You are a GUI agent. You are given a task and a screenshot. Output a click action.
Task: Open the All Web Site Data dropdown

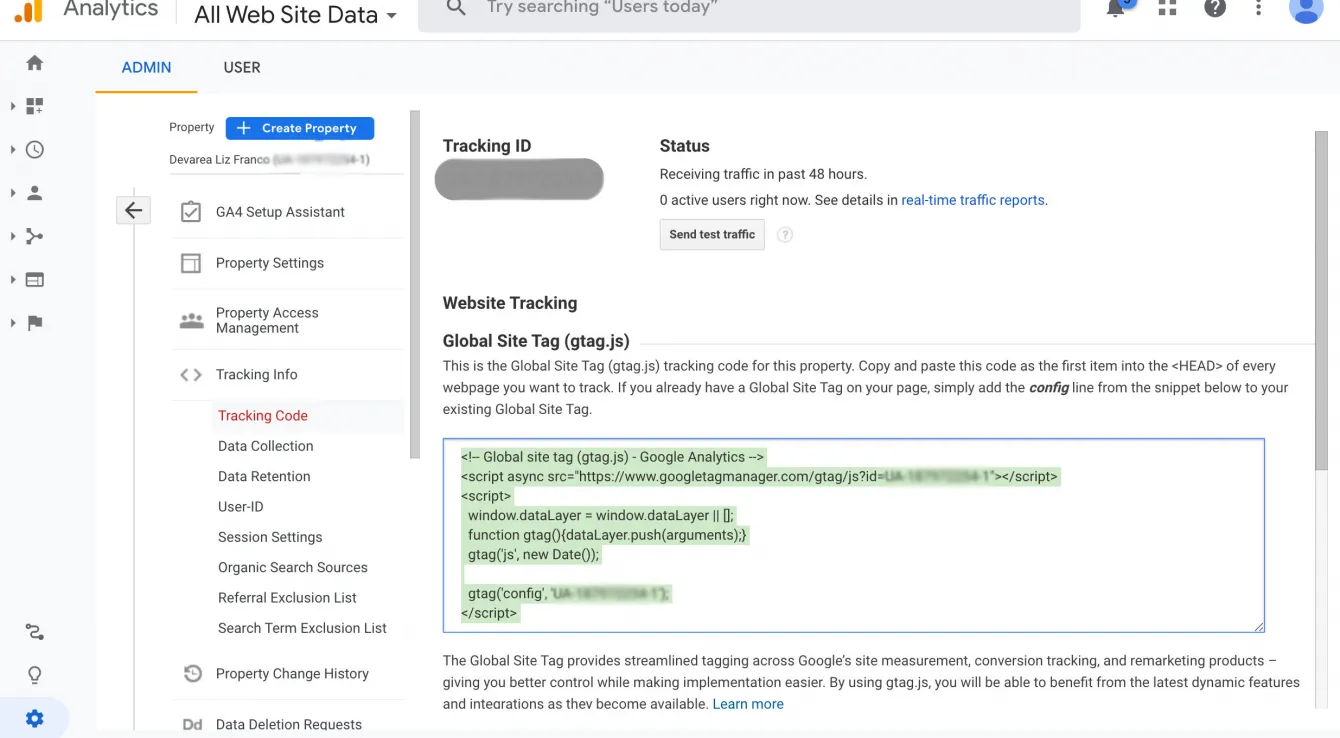coord(295,15)
